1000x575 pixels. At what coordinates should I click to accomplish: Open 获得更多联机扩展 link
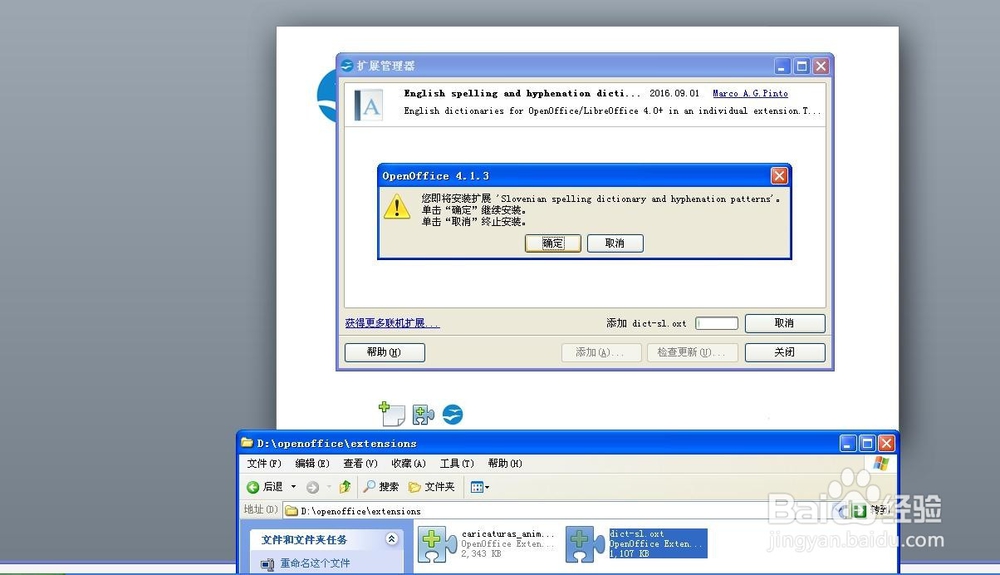(x=392, y=323)
